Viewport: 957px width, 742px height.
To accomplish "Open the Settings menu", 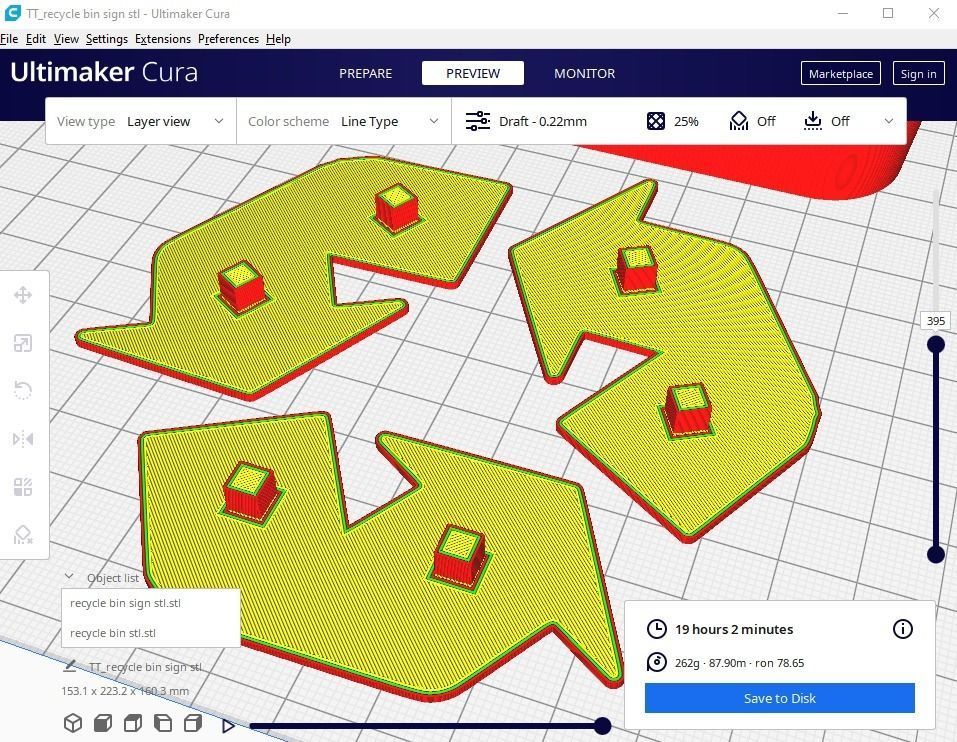I will pyautogui.click(x=107, y=39).
